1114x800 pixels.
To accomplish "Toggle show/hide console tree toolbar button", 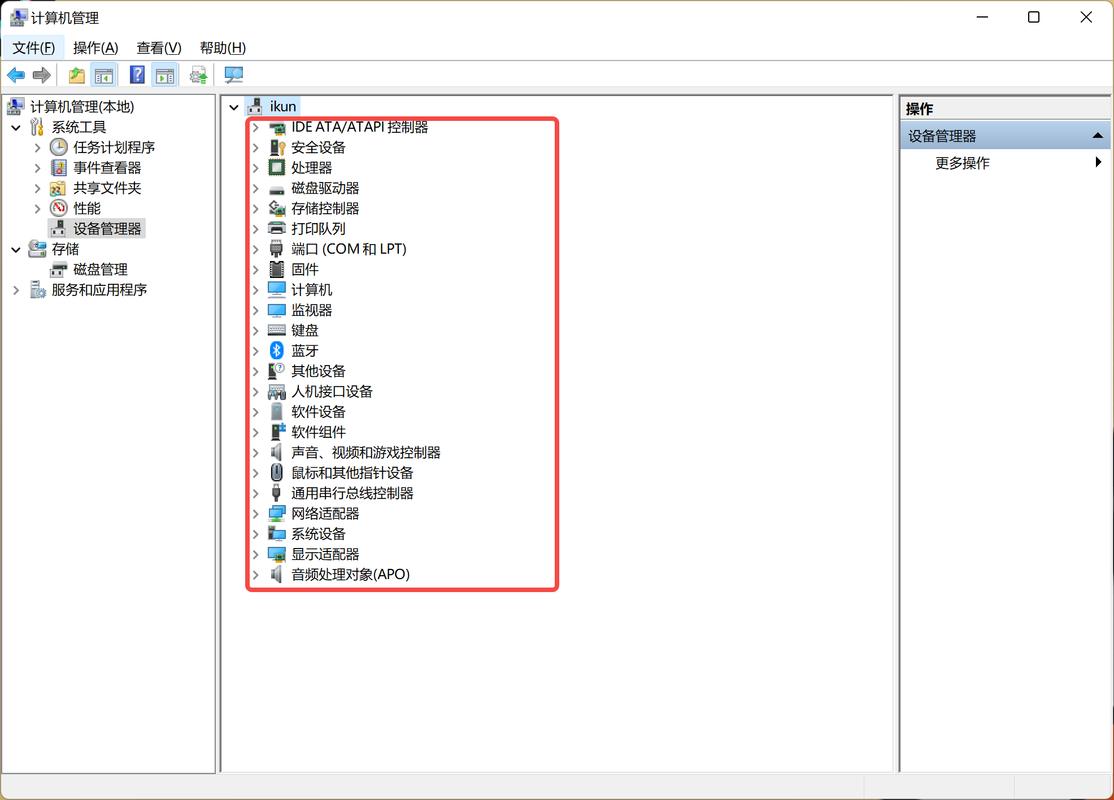I will (x=103, y=75).
